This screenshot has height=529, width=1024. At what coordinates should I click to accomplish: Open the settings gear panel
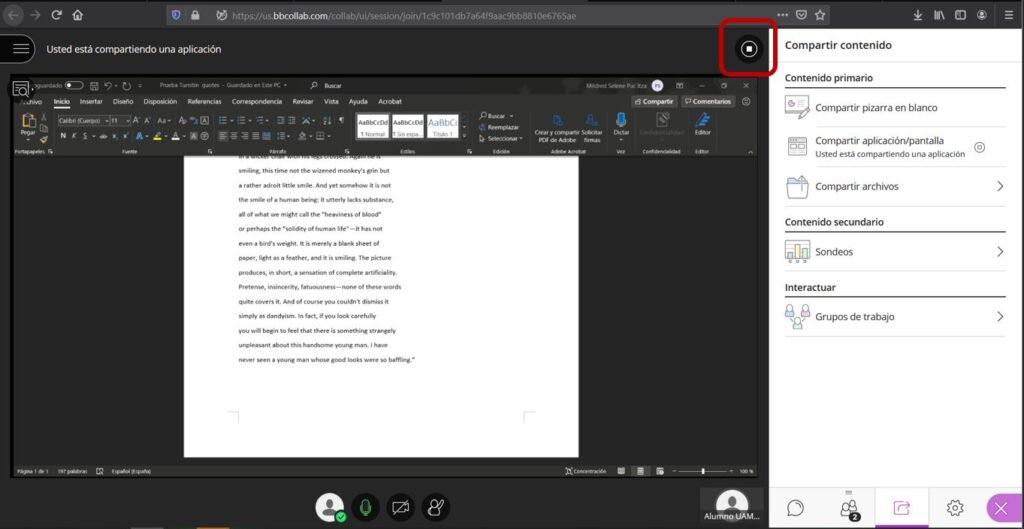point(955,508)
